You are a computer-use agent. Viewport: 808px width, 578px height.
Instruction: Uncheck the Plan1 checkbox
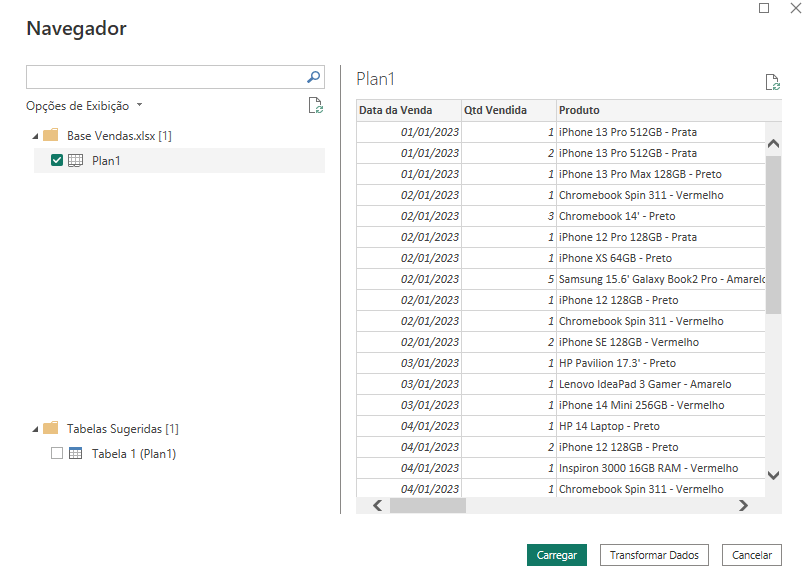coord(57,160)
